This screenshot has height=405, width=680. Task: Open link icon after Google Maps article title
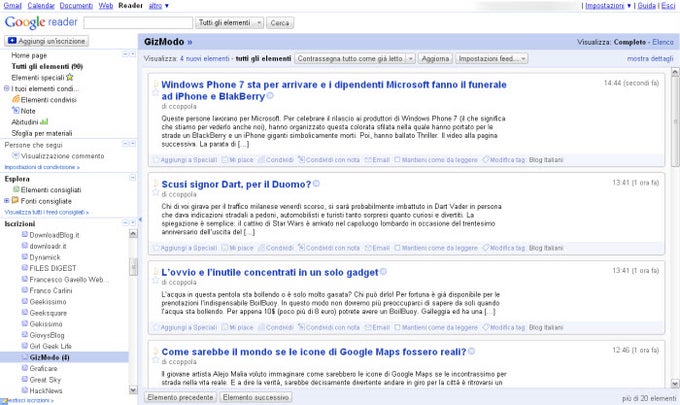pos(471,351)
